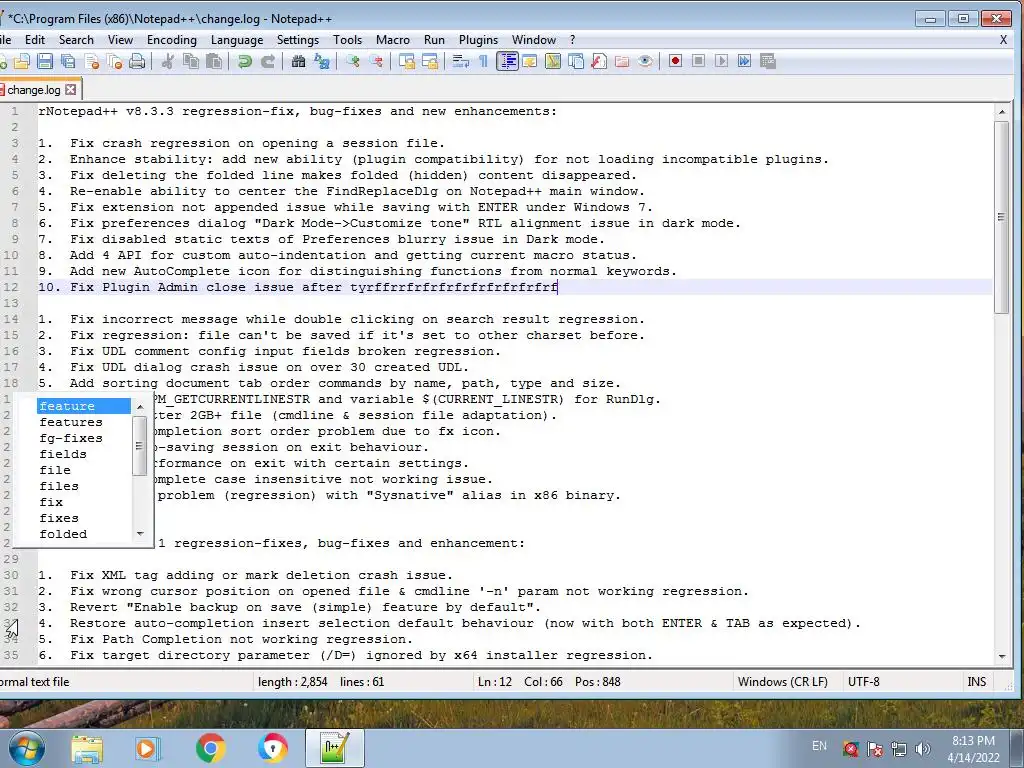Cut selection with the scissors icon

[x=168, y=61]
